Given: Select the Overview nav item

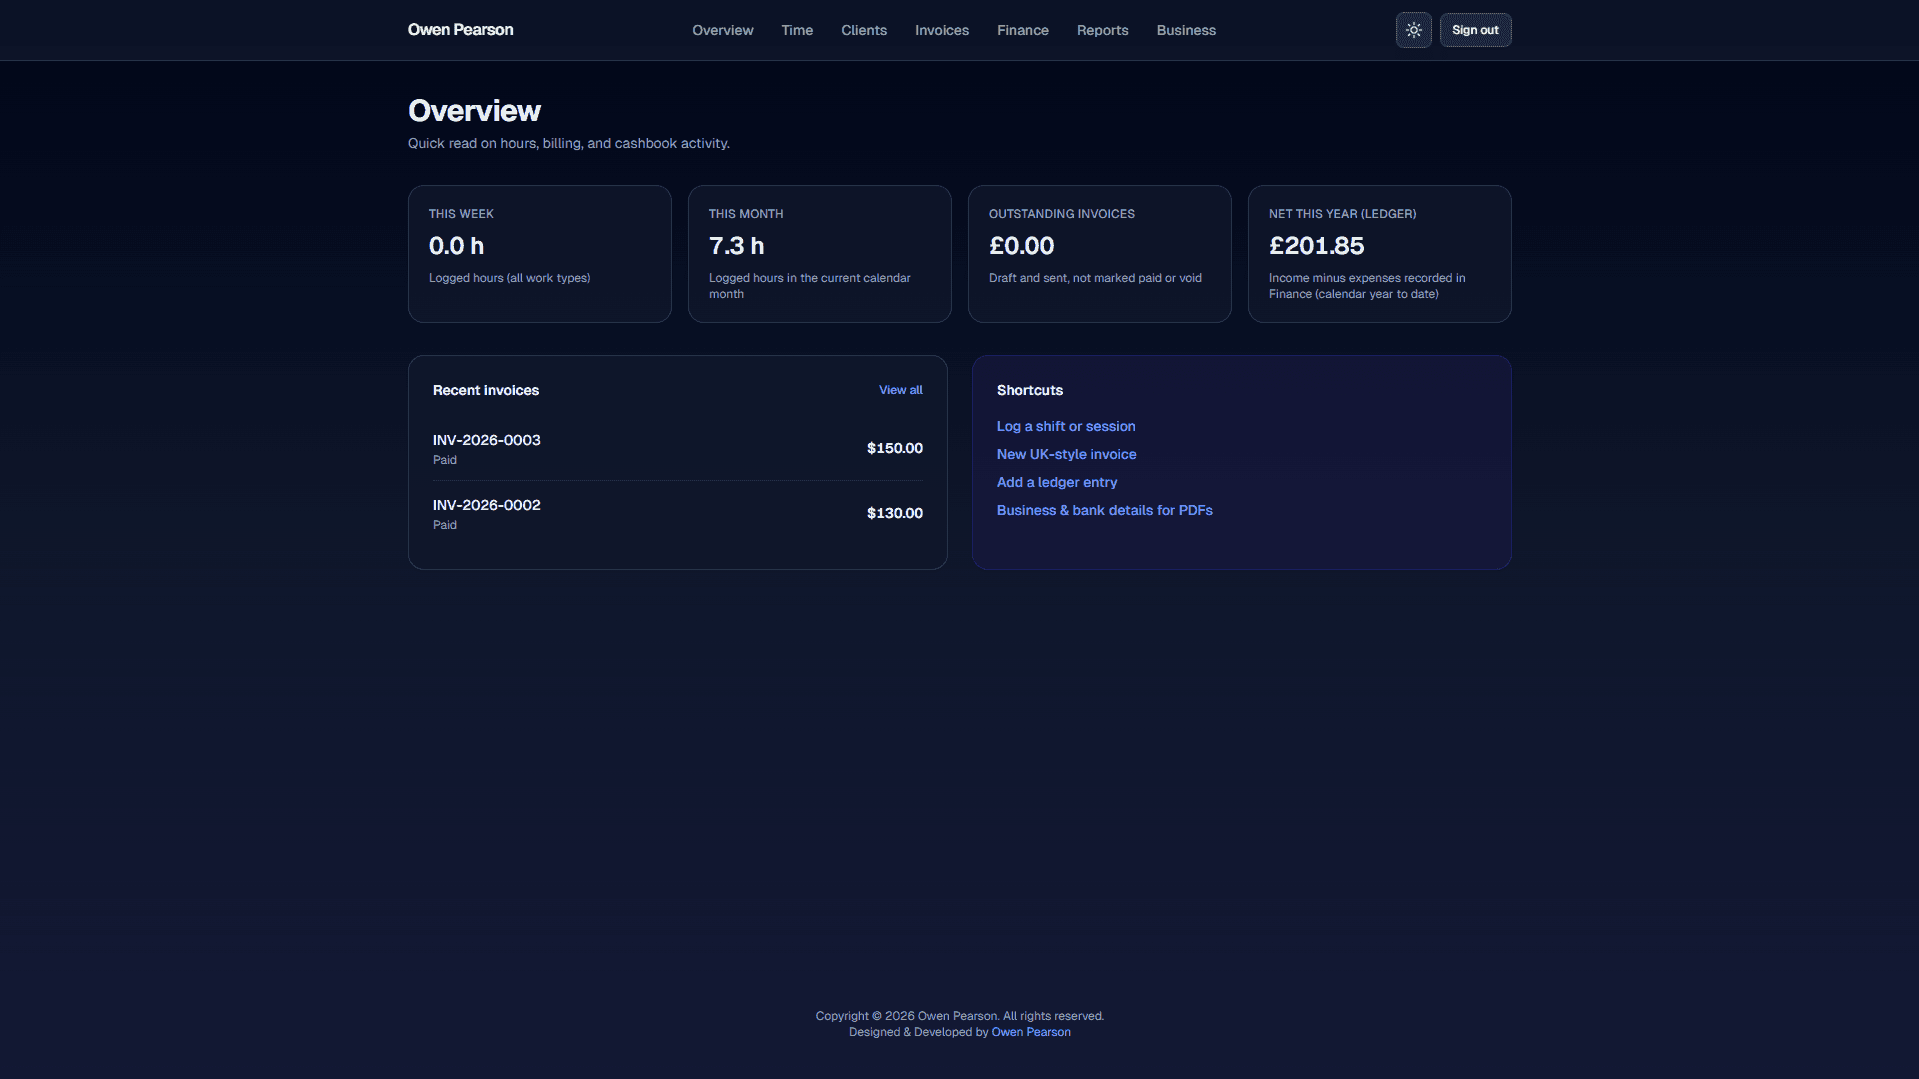Looking at the screenshot, I should coord(721,30).
